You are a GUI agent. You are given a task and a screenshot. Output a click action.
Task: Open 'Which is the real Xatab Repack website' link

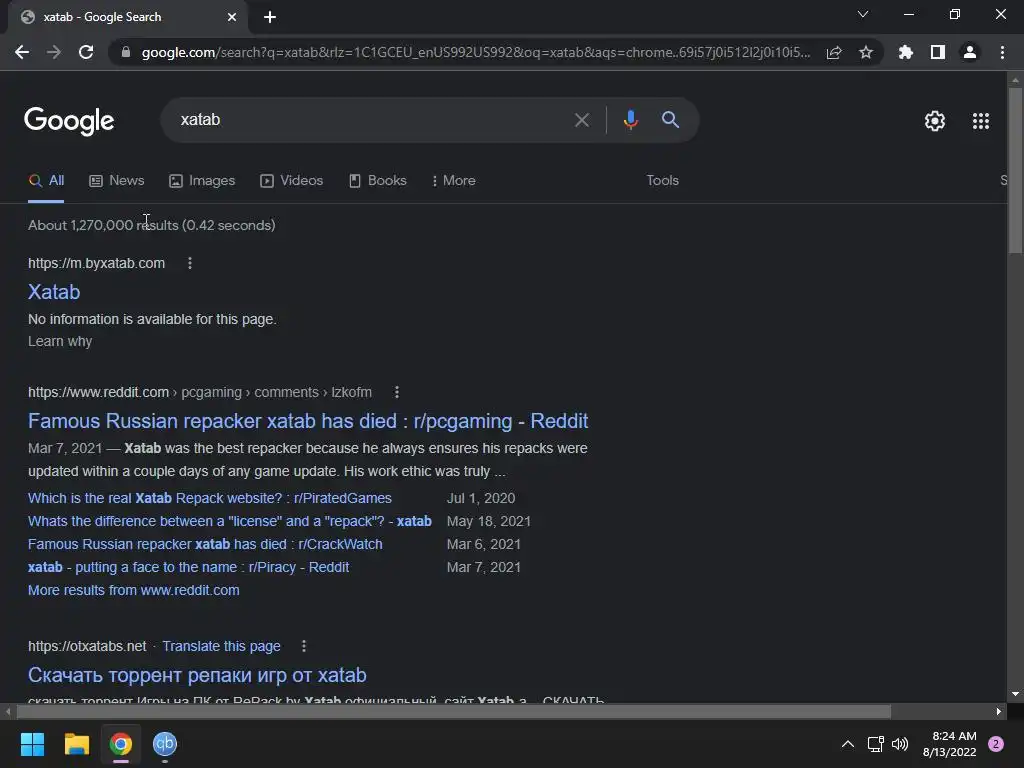coord(210,498)
